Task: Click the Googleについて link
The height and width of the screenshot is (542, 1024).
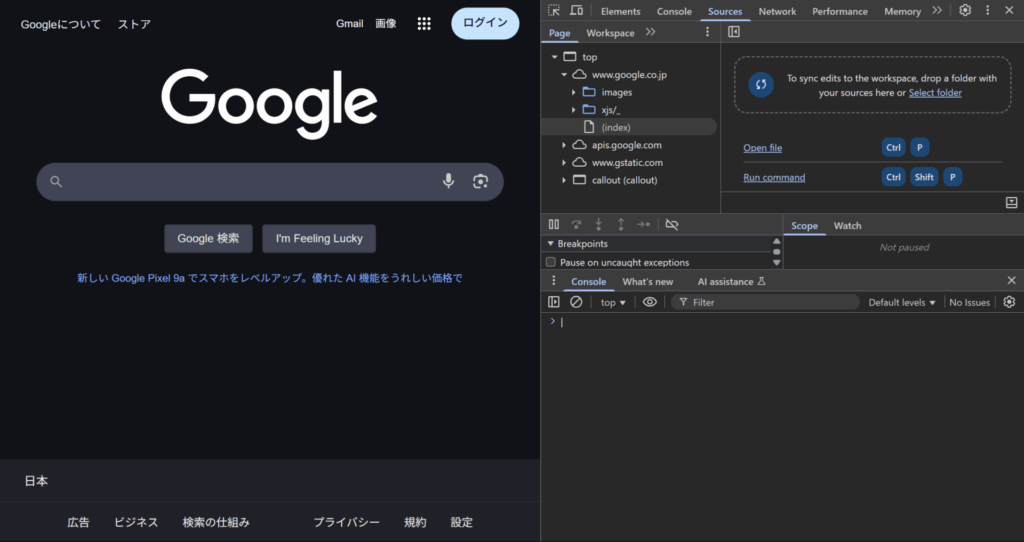Action: [61, 24]
